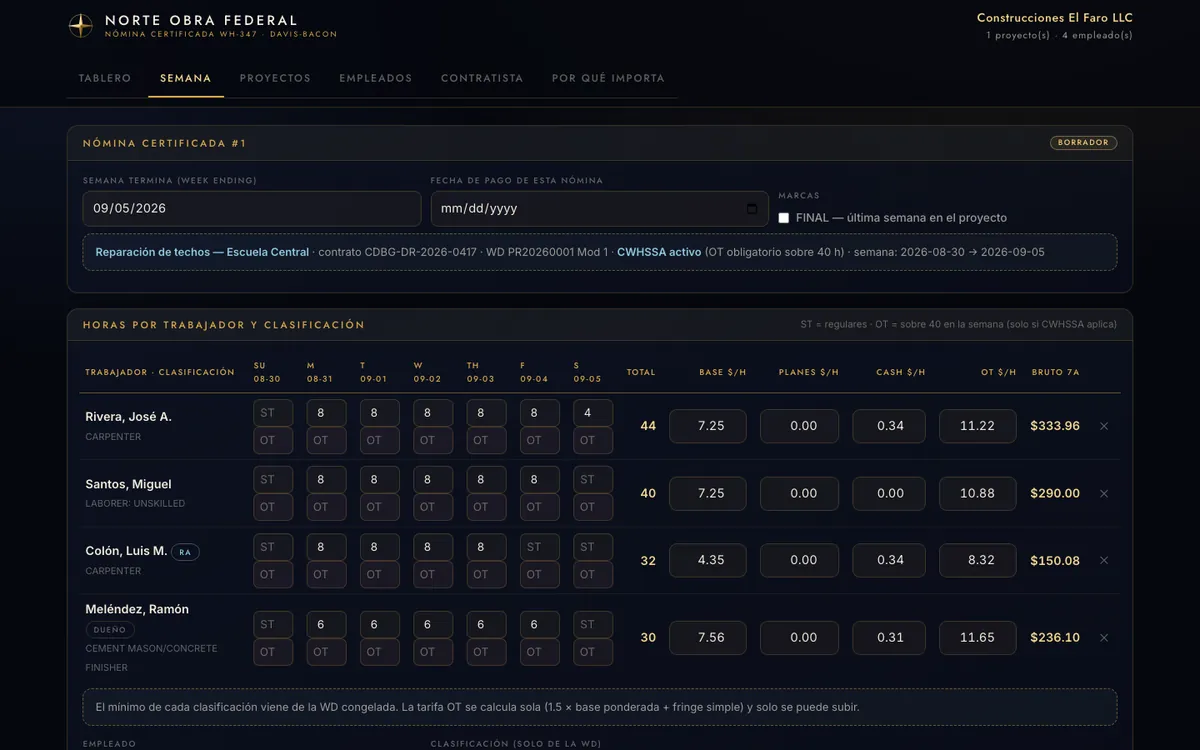
Task: Click Santos's cash rate 0.00 field
Action: tap(889, 493)
